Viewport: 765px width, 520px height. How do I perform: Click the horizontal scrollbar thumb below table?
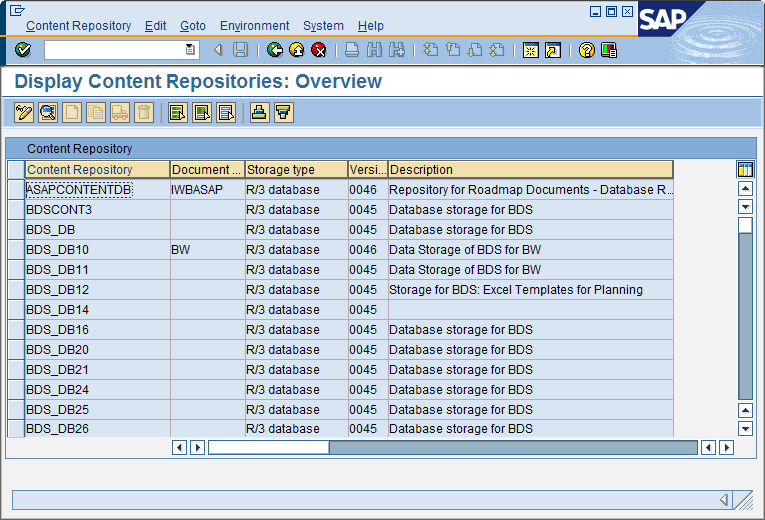pos(268,448)
